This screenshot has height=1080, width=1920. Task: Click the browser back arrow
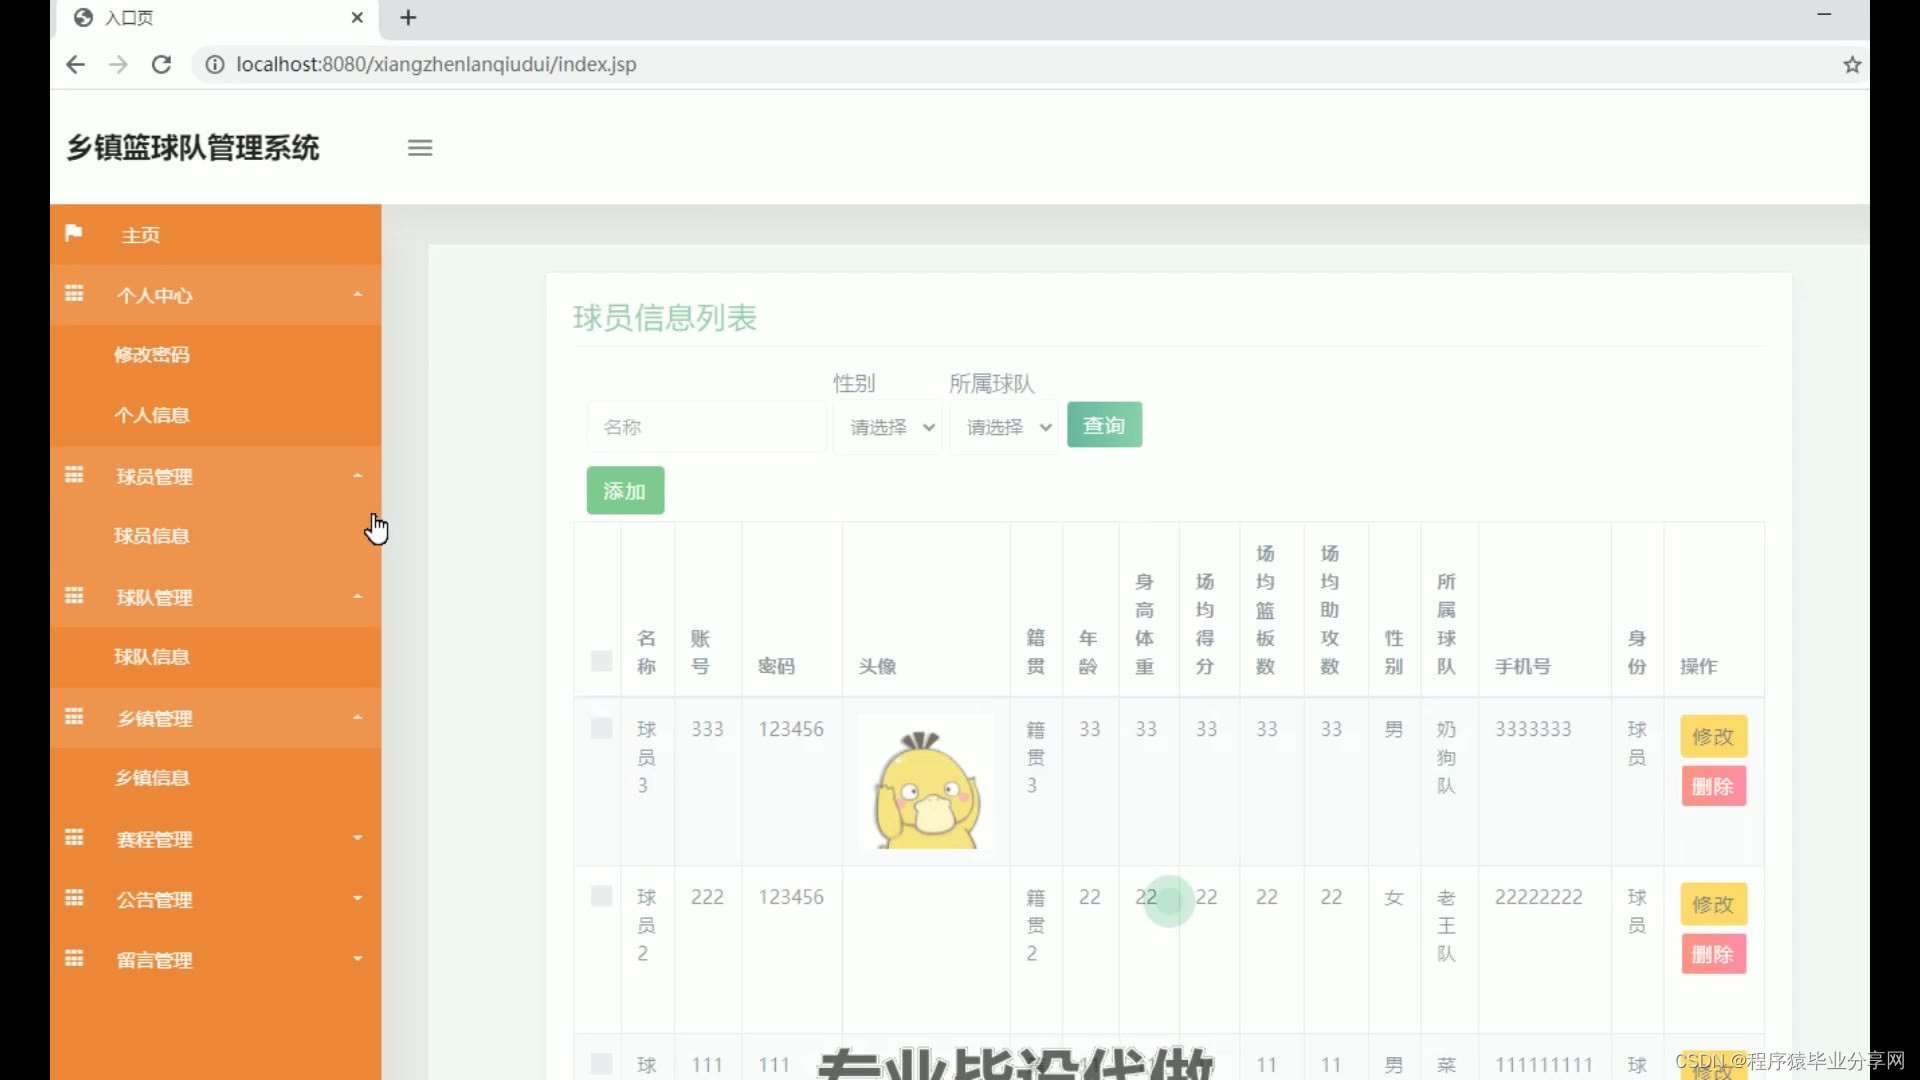(x=75, y=64)
